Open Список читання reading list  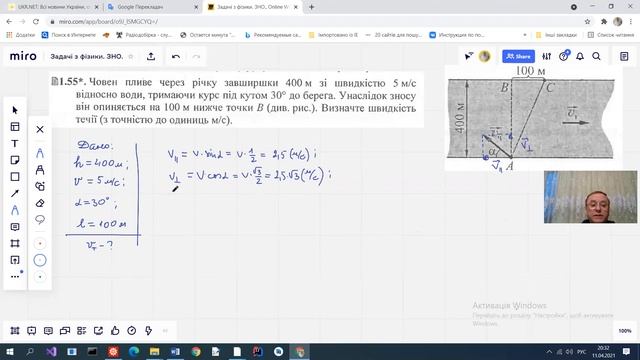pos(611,35)
